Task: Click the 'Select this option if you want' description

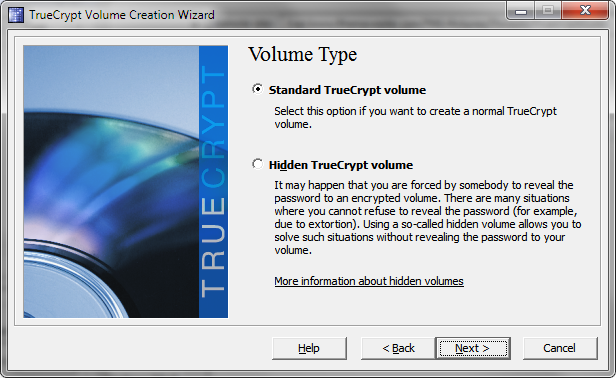Action: pos(415,117)
